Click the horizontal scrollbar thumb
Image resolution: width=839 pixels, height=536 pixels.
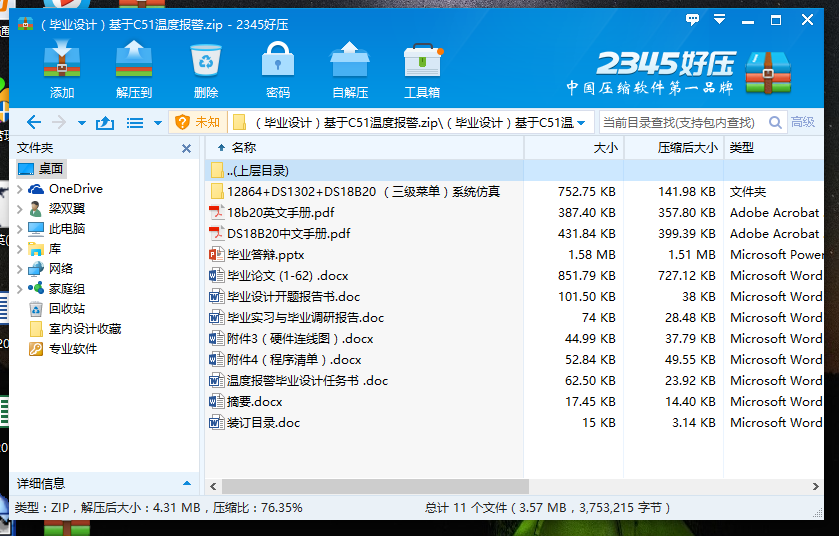pyautogui.click(x=375, y=486)
